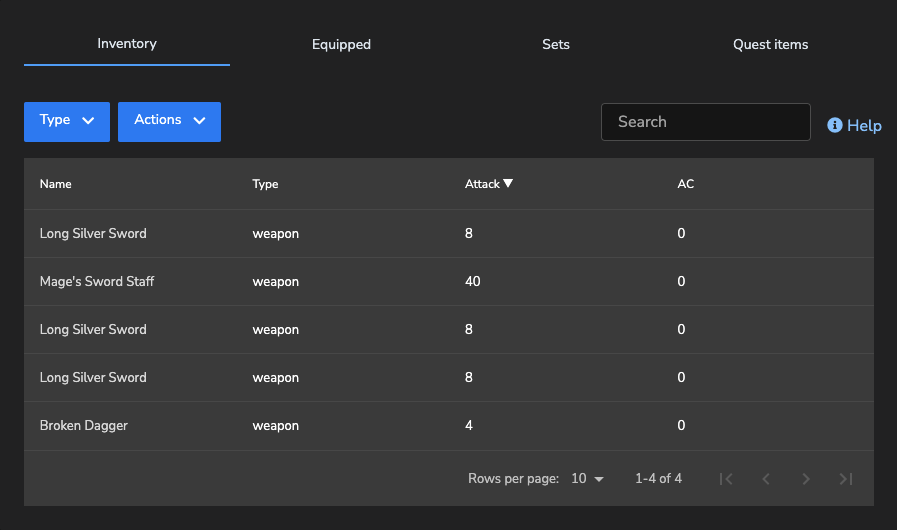Go to the first page icon
The image size is (897, 530).
click(726, 478)
